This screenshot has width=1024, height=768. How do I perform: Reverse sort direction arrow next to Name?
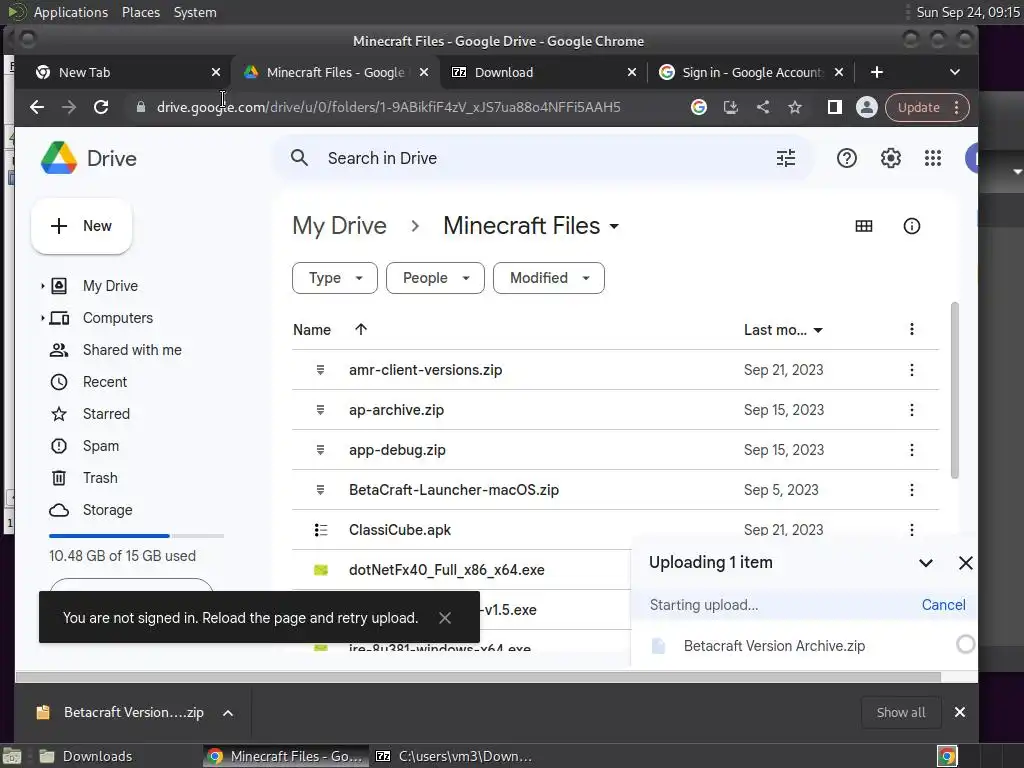click(360, 330)
